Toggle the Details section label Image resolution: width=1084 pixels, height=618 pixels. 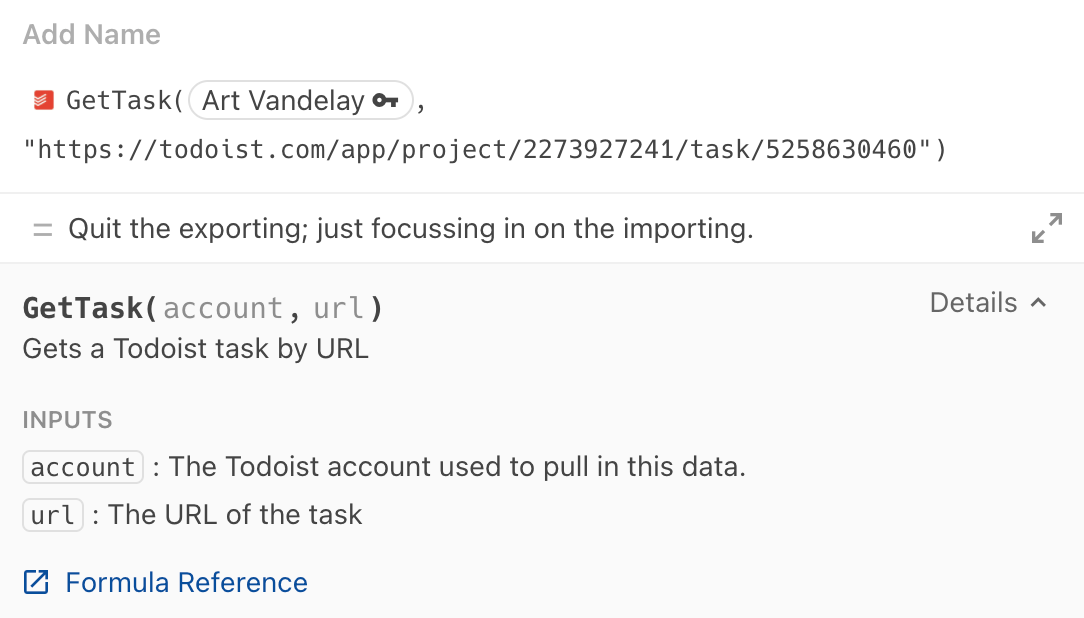pyautogui.click(x=973, y=303)
